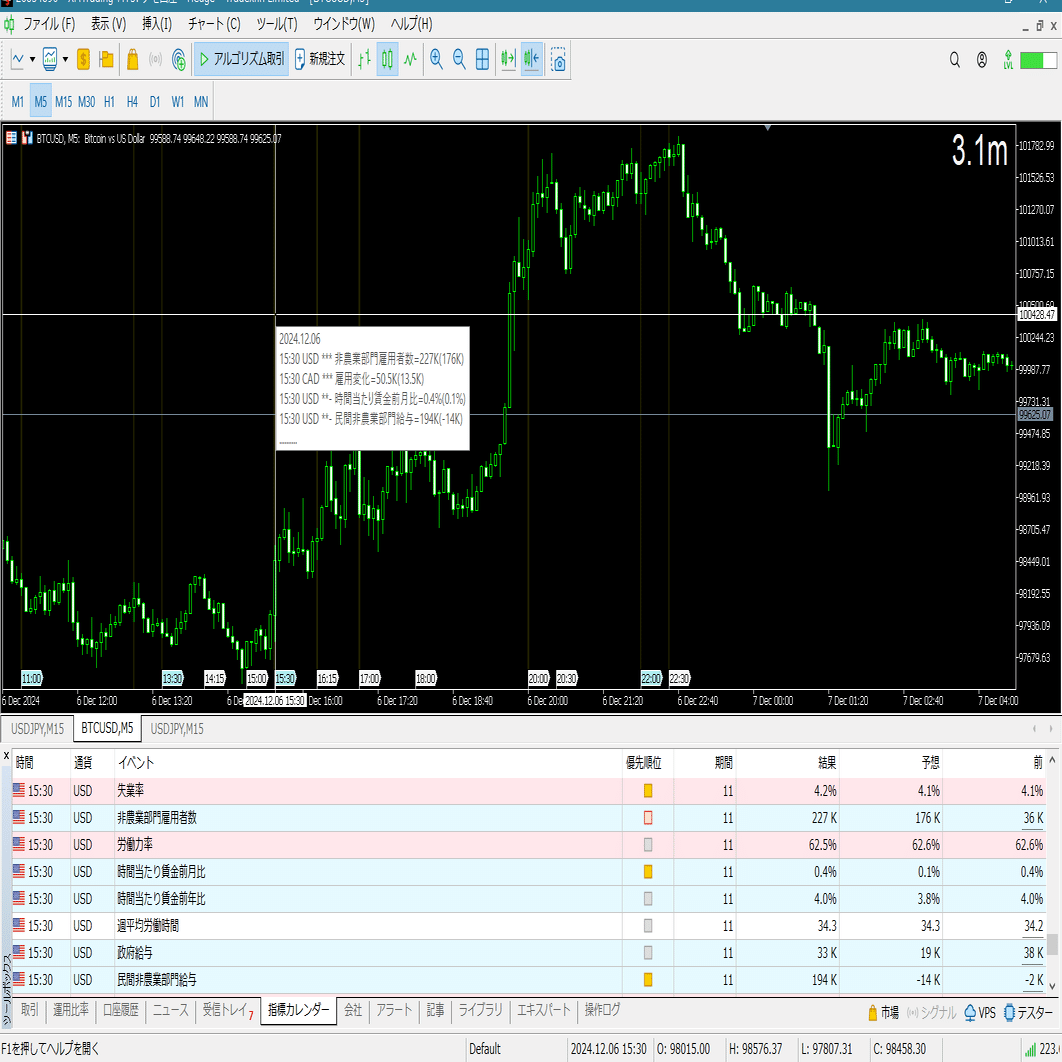Select the MN timeframe
This screenshot has height=1062, width=1062.
(201, 102)
